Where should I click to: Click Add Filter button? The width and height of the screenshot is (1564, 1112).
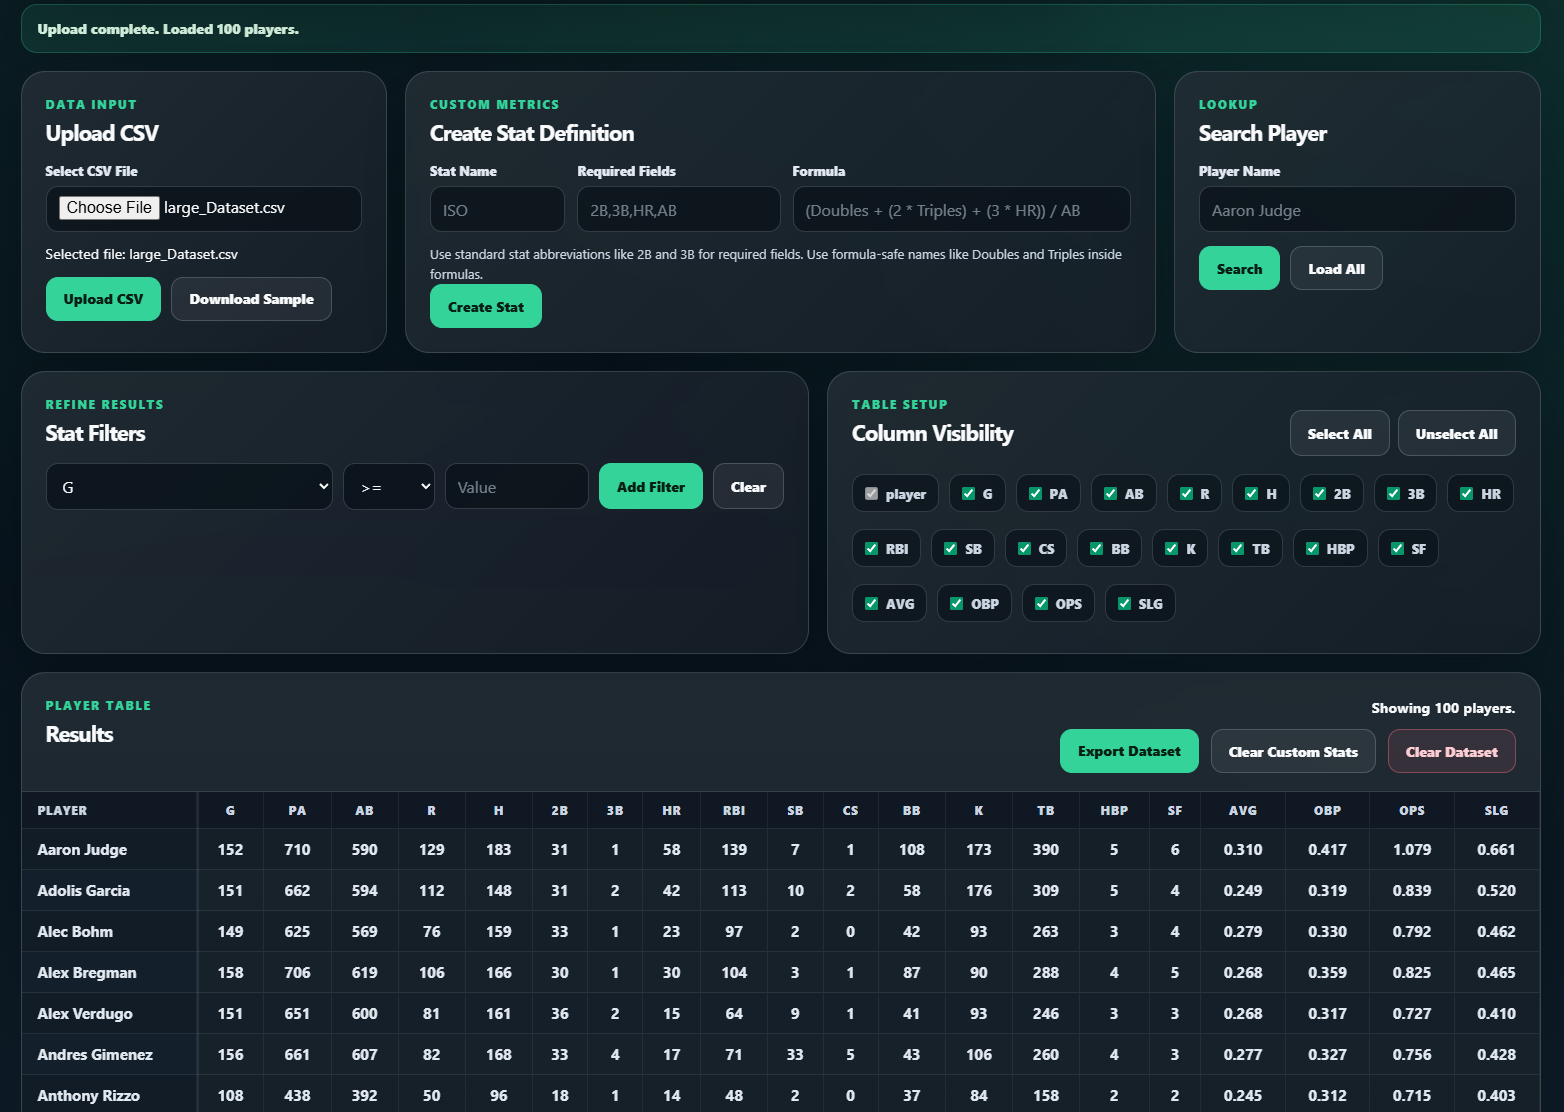point(651,487)
